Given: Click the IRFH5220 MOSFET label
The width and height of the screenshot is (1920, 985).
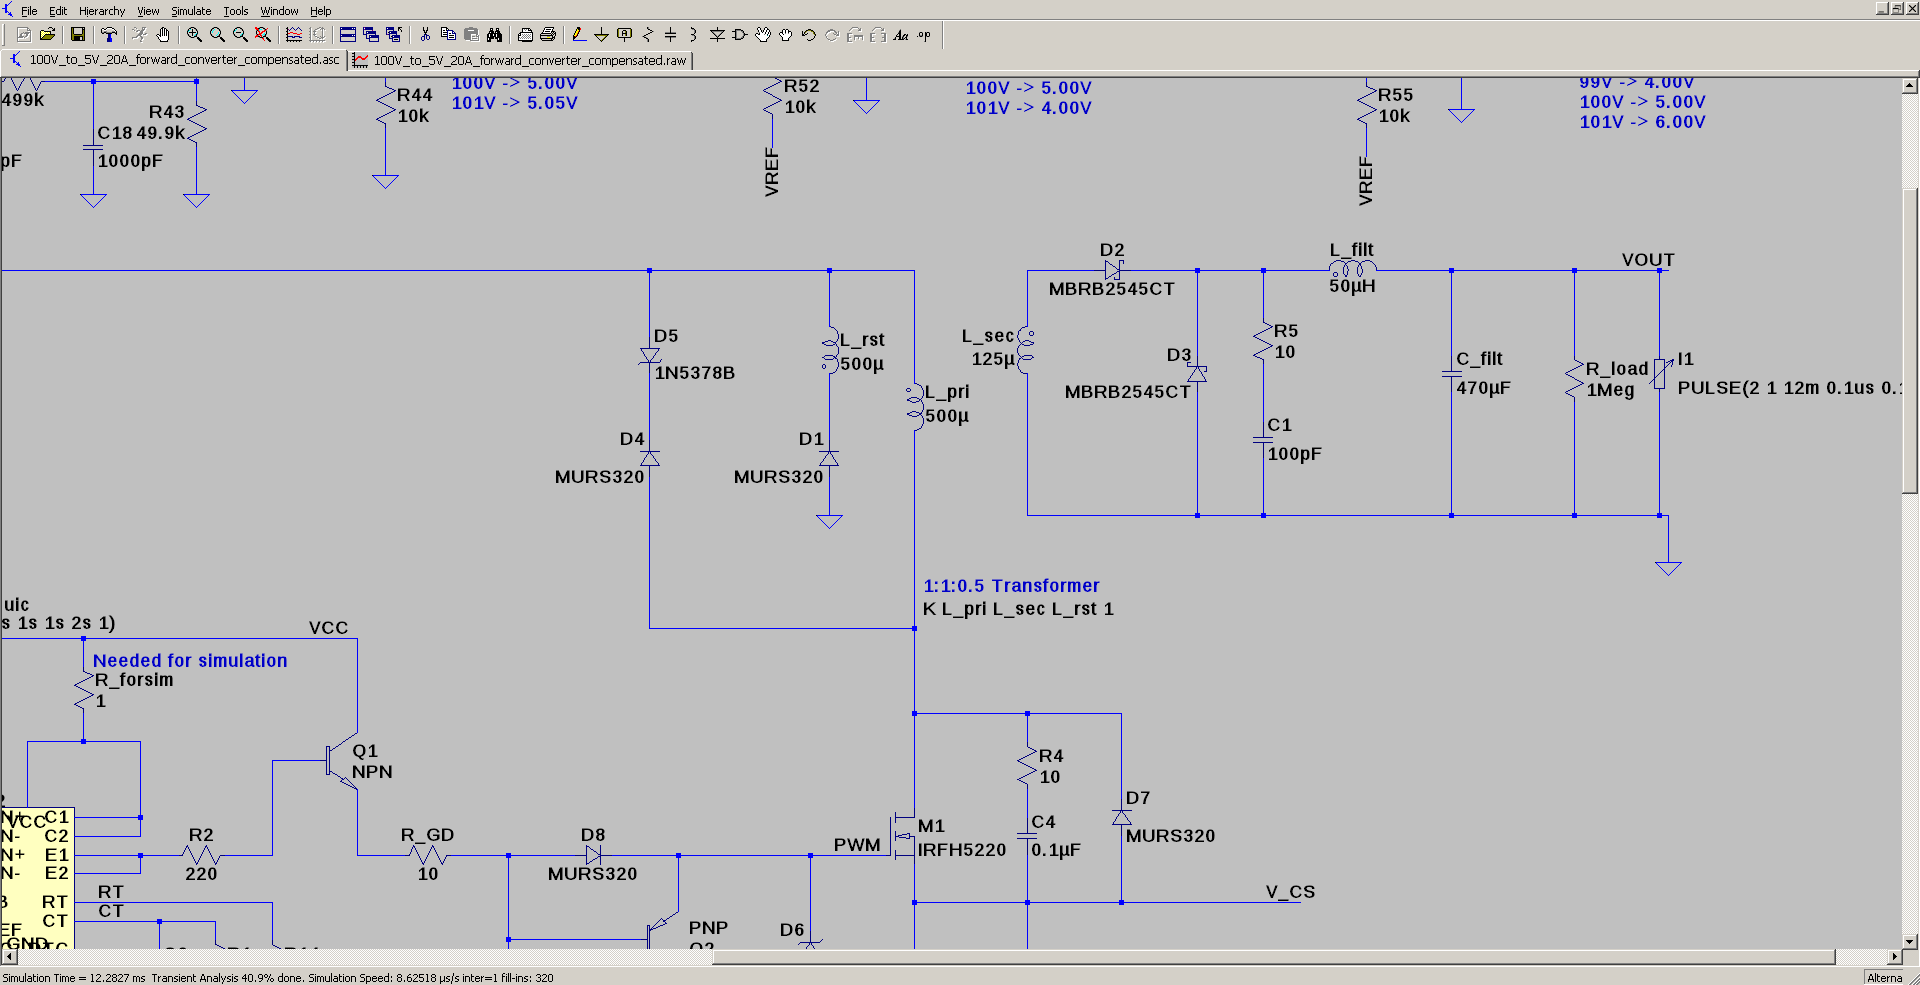Looking at the screenshot, I should point(962,850).
